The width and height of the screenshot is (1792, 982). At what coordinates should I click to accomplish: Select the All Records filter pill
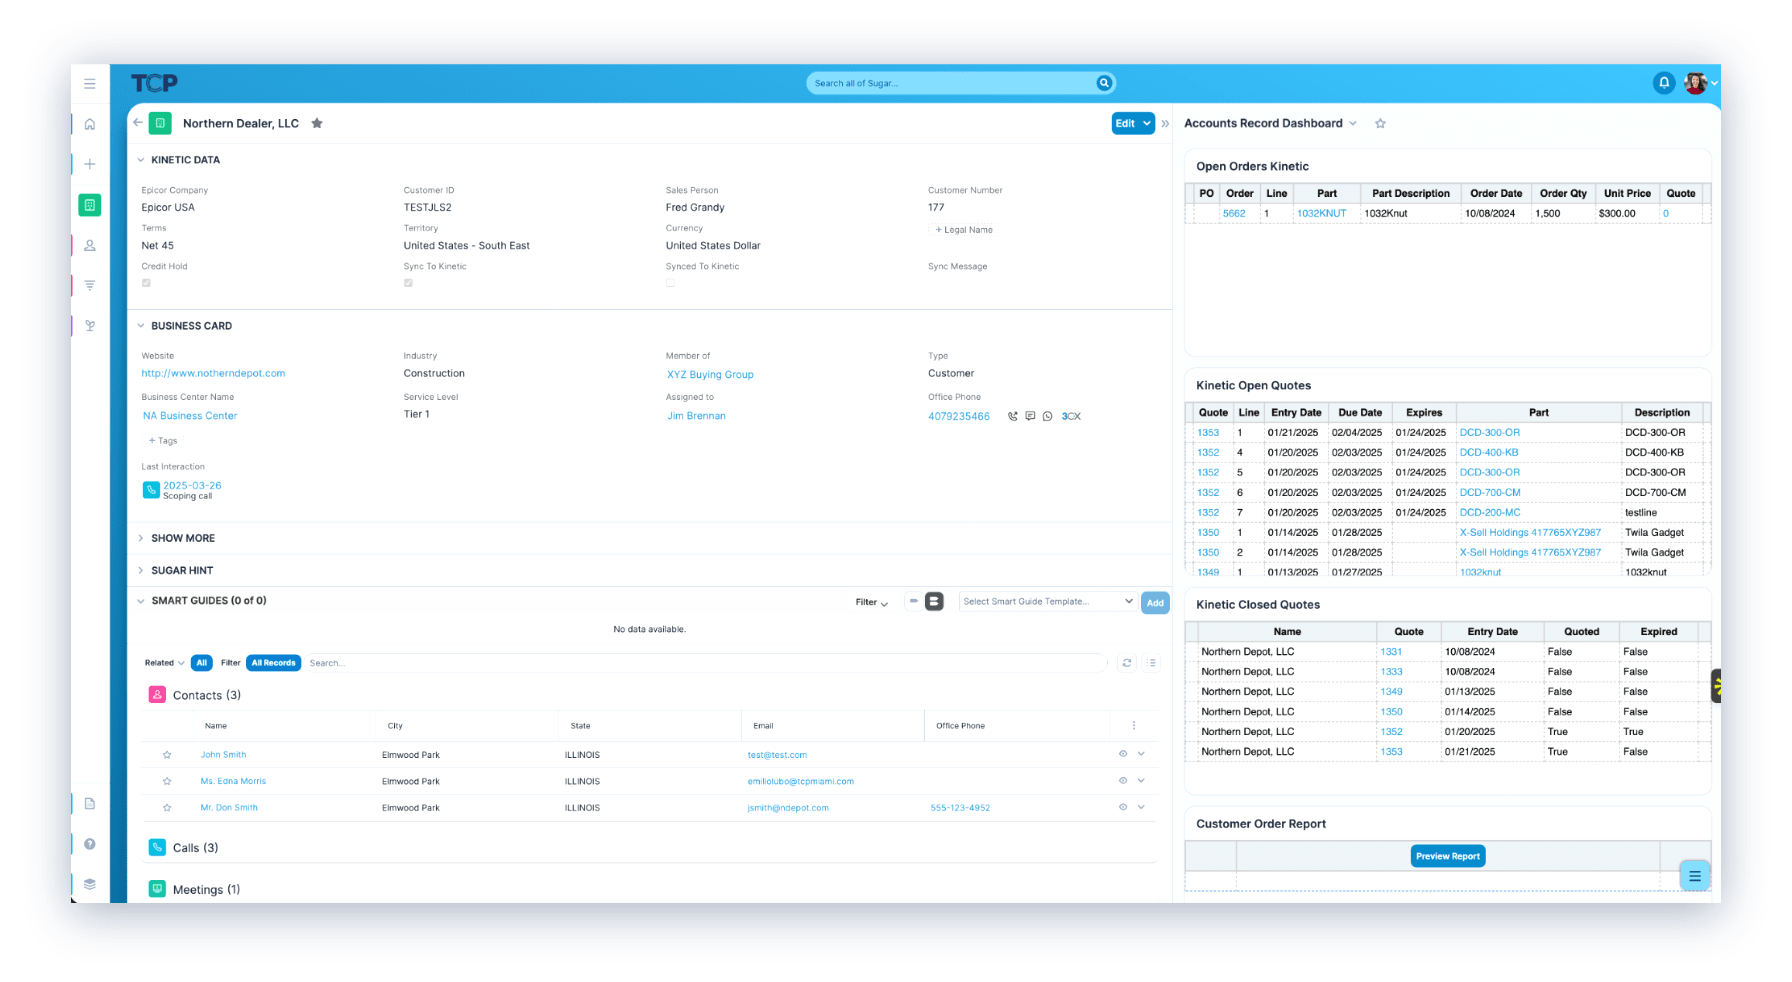(273, 663)
